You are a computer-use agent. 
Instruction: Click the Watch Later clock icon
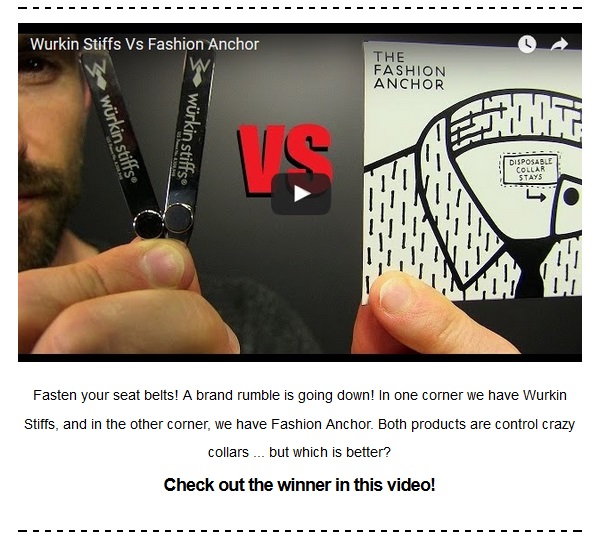coord(527,44)
